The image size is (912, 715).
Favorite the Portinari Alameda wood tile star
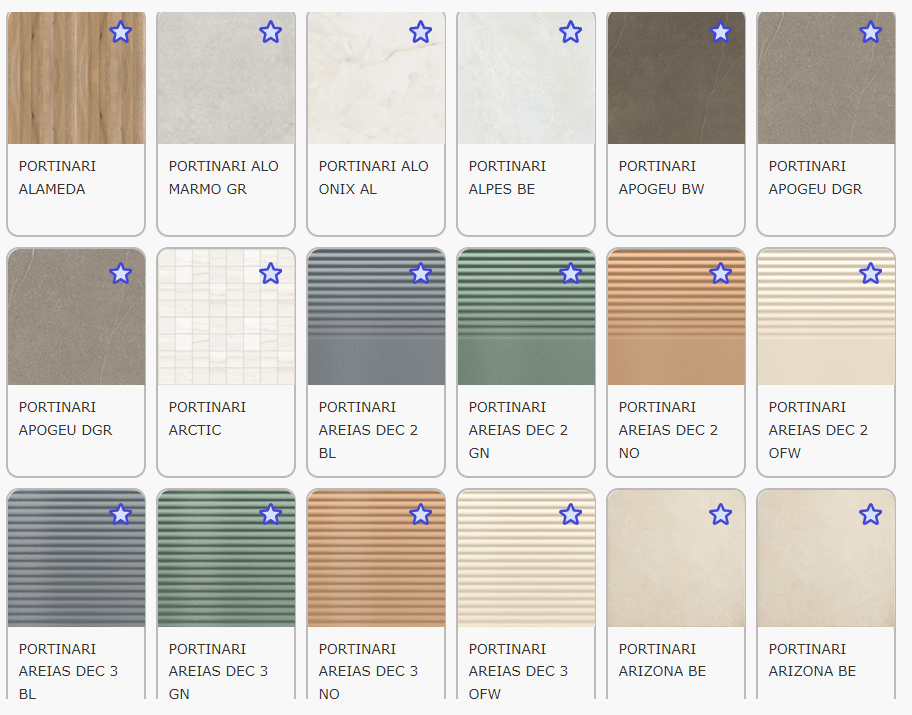(120, 32)
